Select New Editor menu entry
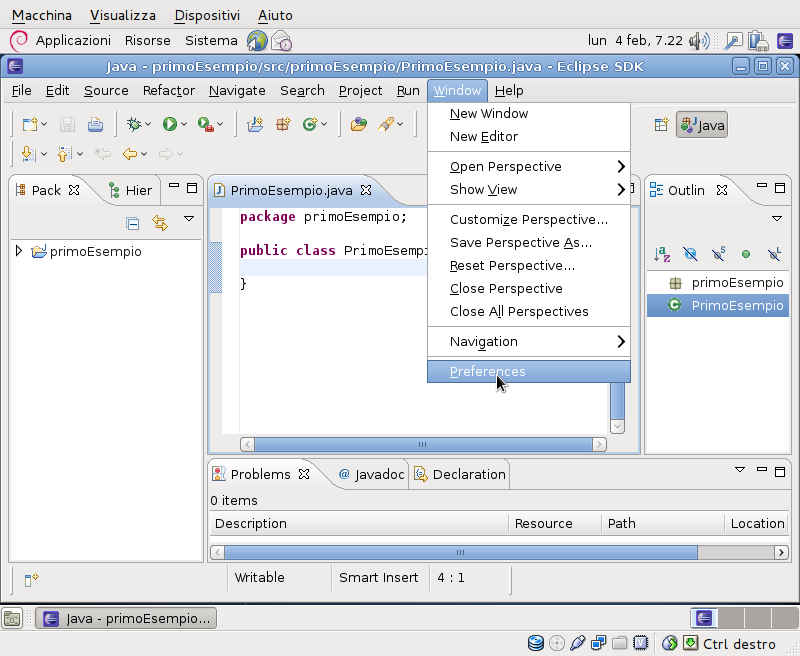Image resolution: width=800 pixels, height=656 pixels. coord(529,137)
